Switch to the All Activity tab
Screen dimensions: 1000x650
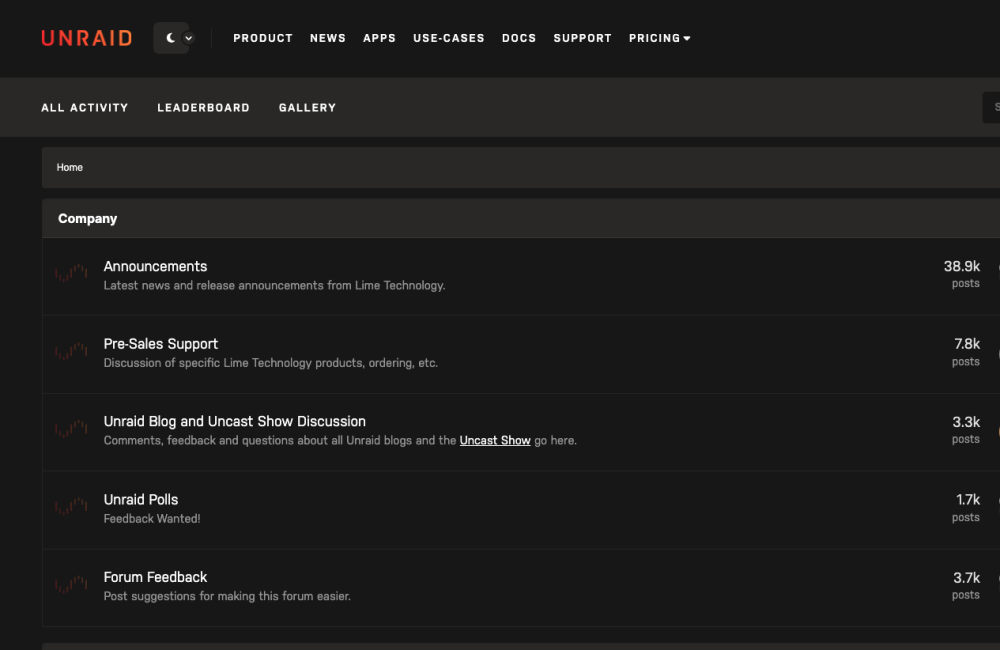point(85,108)
